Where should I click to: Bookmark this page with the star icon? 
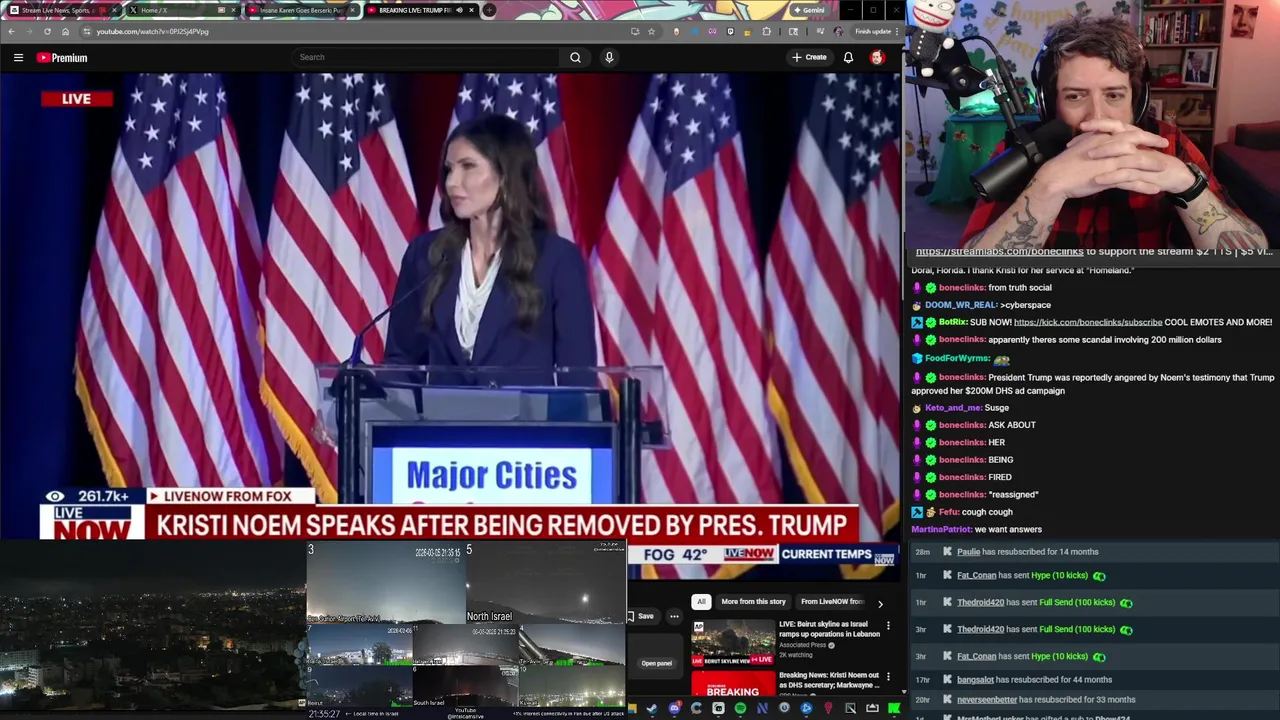coord(651,31)
